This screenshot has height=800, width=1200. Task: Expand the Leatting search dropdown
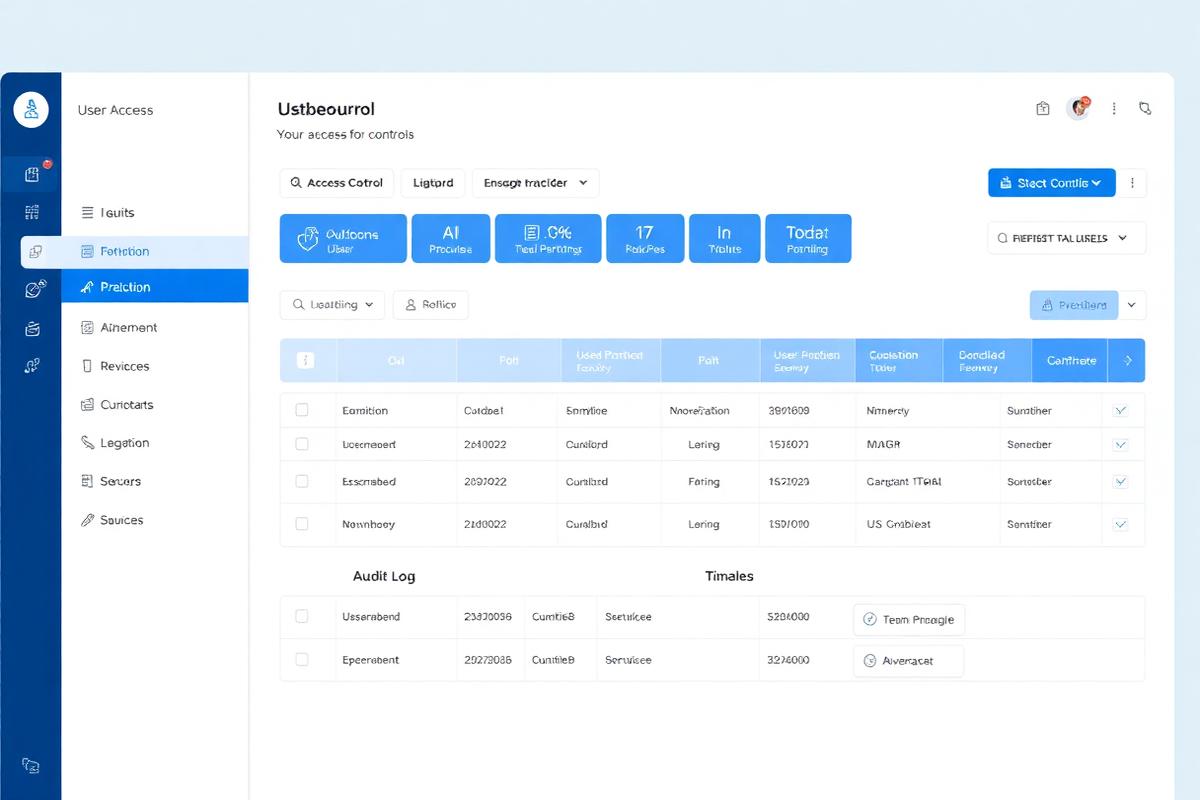332,305
